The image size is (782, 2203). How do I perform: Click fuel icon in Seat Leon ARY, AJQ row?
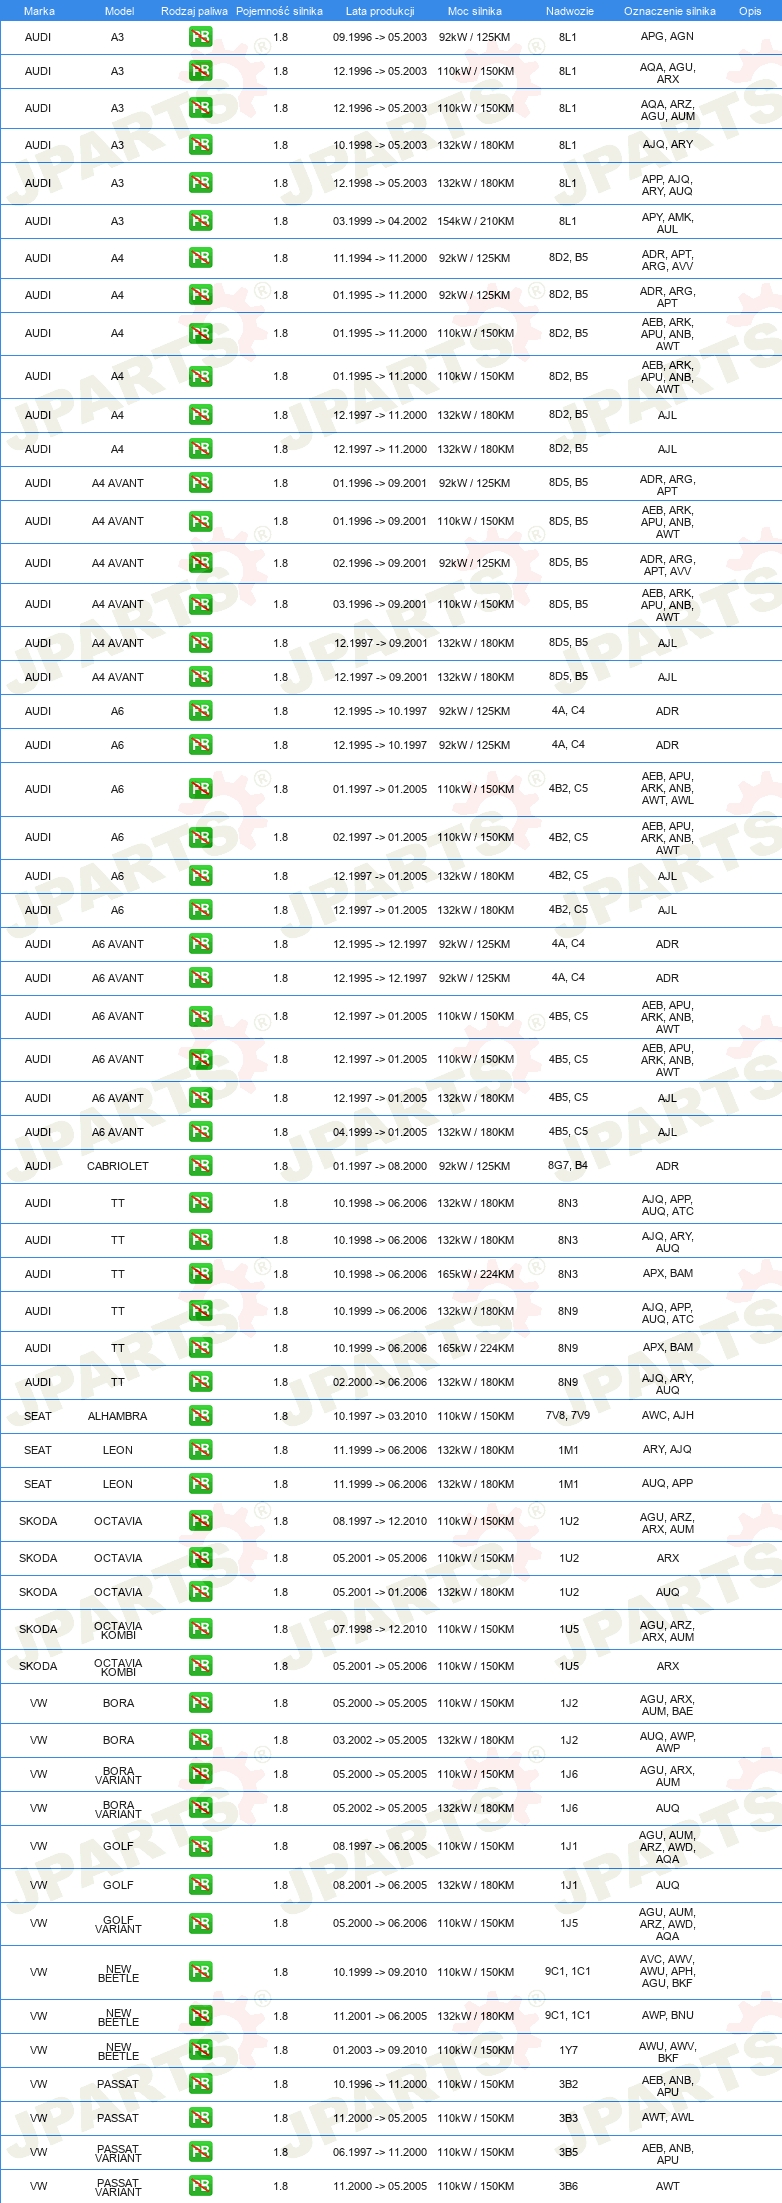(200, 1450)
